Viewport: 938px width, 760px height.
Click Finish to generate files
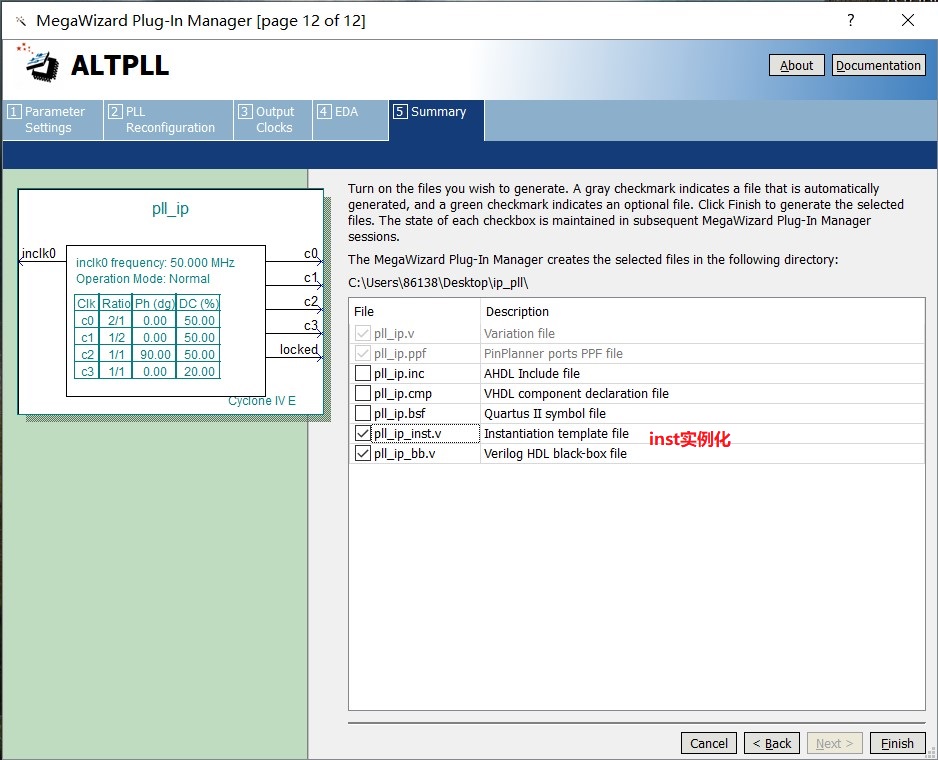click(897, 743)
